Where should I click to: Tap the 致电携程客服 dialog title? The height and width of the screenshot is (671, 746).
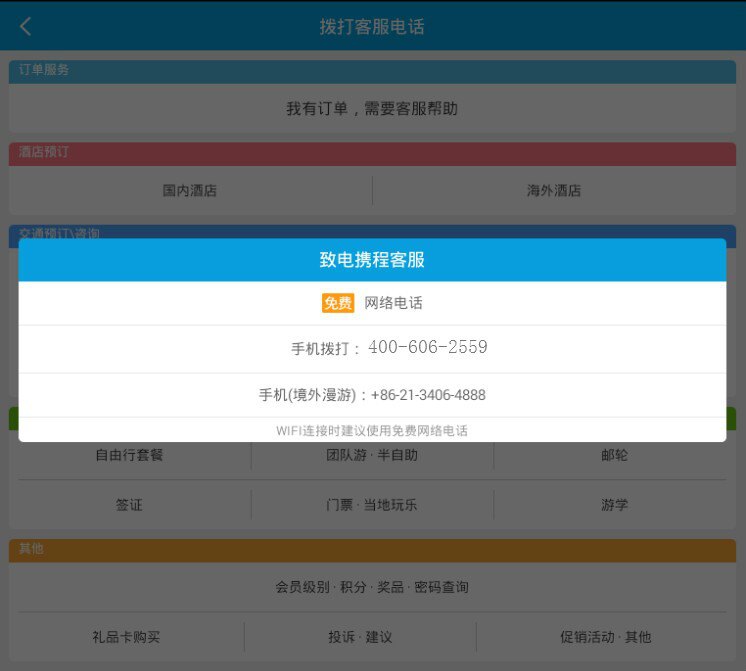click(372, 260)
